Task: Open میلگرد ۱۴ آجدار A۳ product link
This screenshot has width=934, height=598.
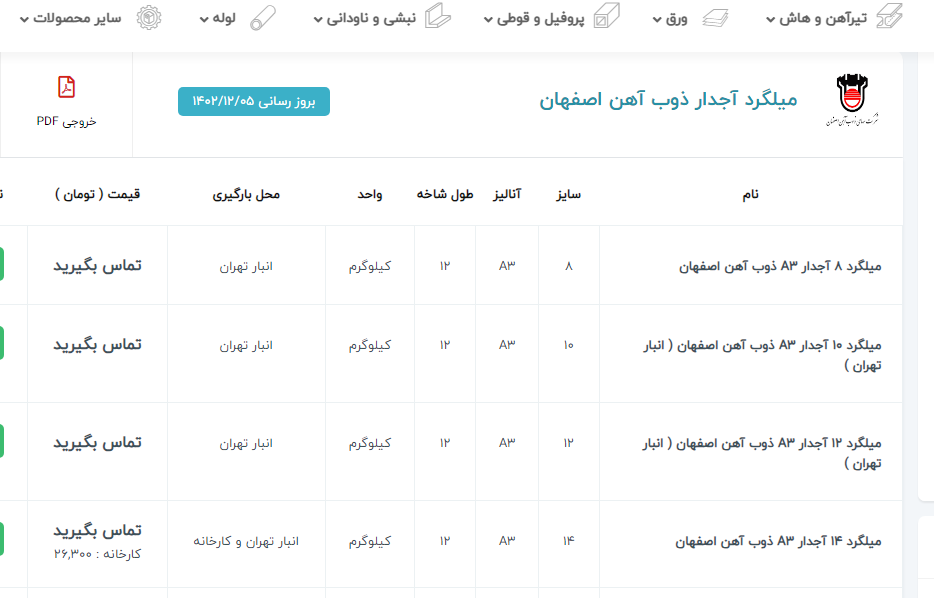Action: (x=780, y=542)
